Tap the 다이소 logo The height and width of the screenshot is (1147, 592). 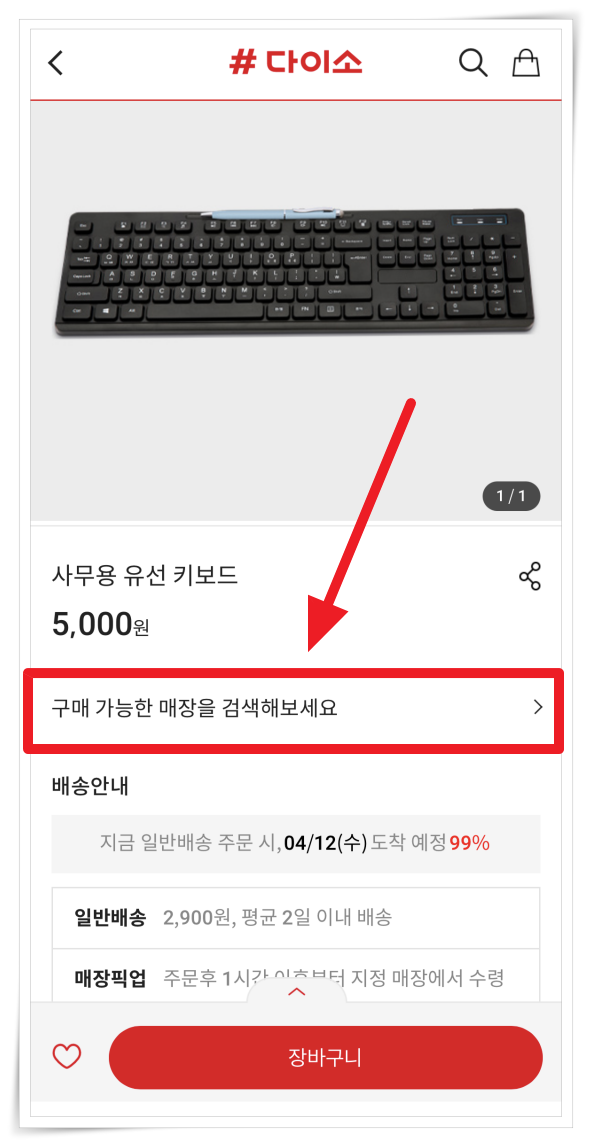(x=296, y=63)
